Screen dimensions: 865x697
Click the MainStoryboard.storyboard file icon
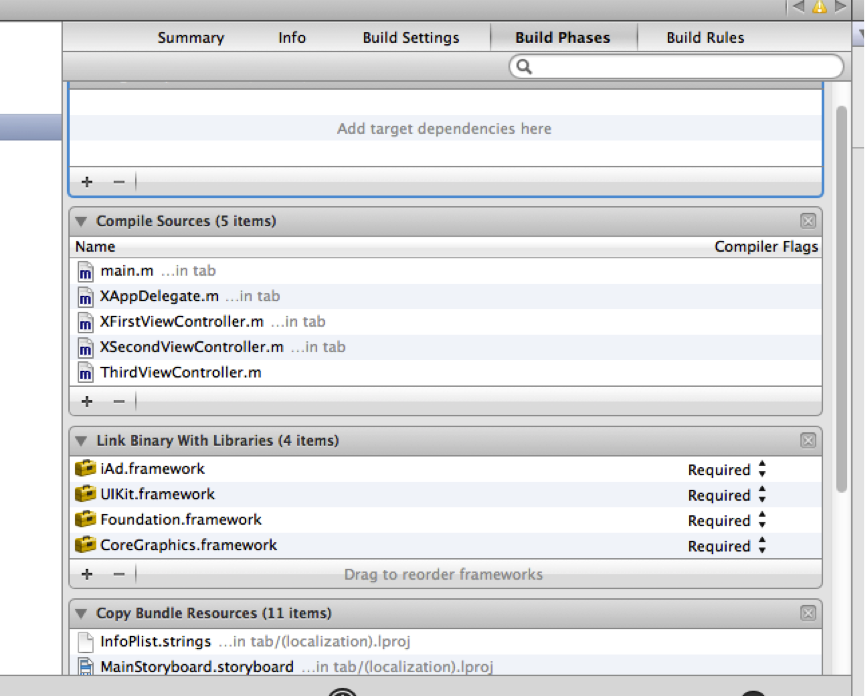coord(86,667)
